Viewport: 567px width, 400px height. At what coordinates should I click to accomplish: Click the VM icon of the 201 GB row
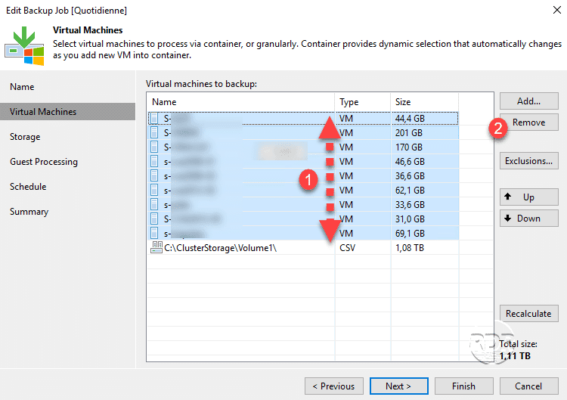154,132
